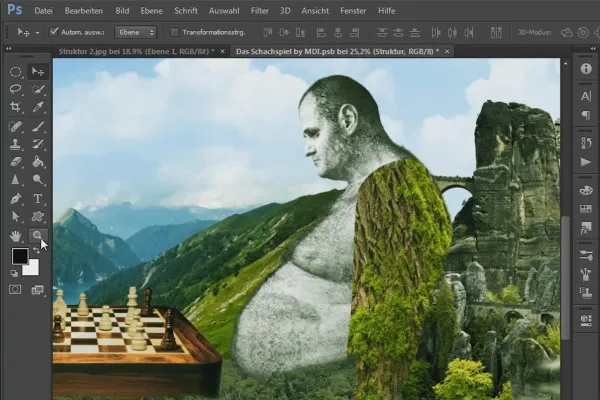
Task: Swap foreground and background colors
Action: click(x=36, y=250)
